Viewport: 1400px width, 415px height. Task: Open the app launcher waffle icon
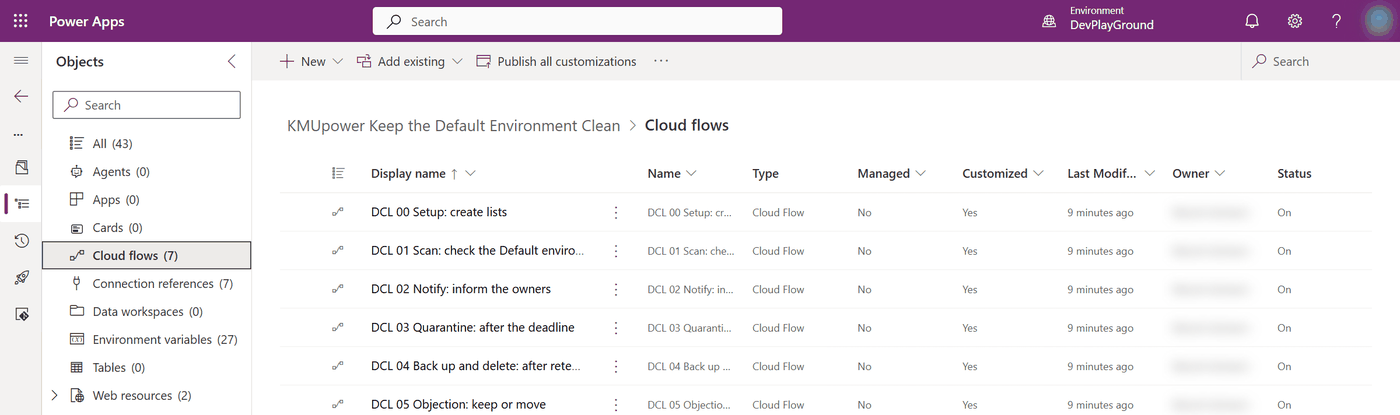coord(21,21)
